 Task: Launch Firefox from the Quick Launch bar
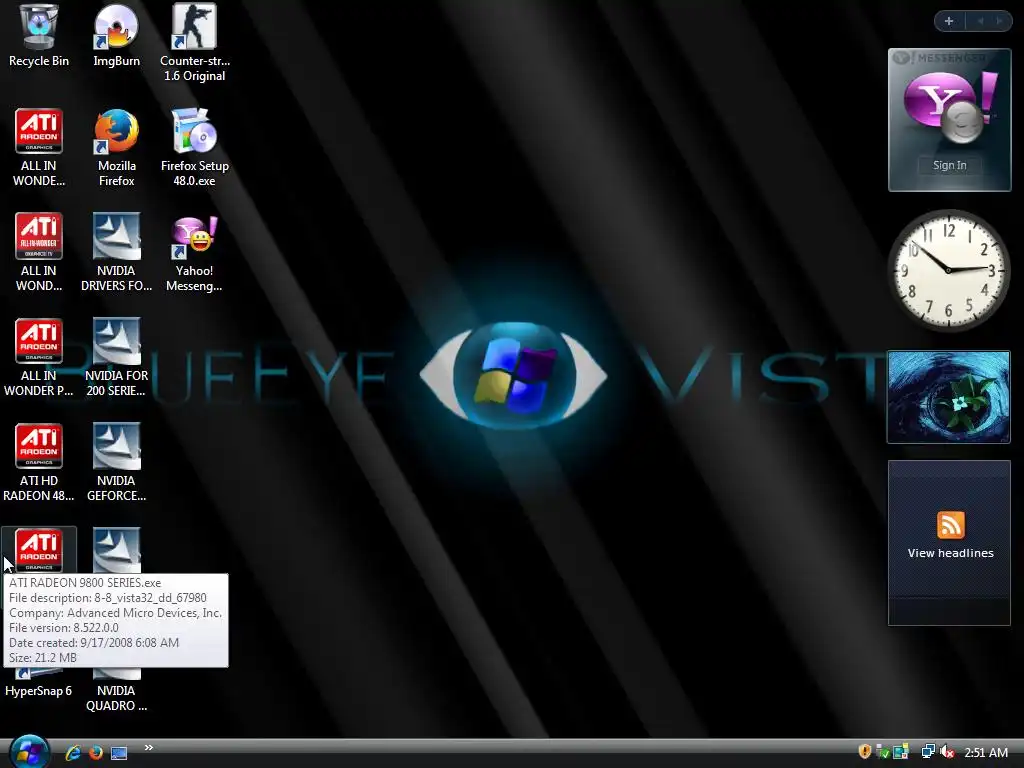(x=96, y=753)
